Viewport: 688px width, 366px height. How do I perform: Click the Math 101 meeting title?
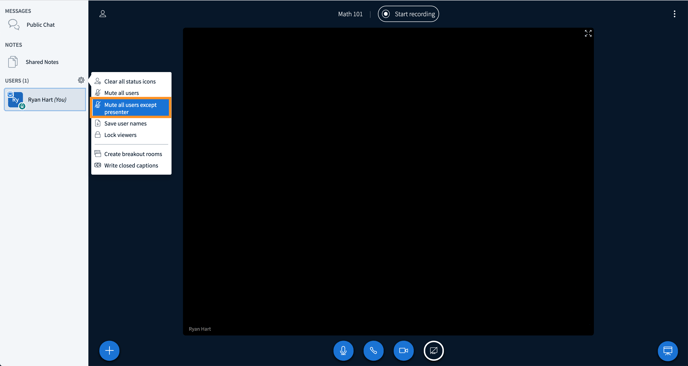click(x=350, y=14)
